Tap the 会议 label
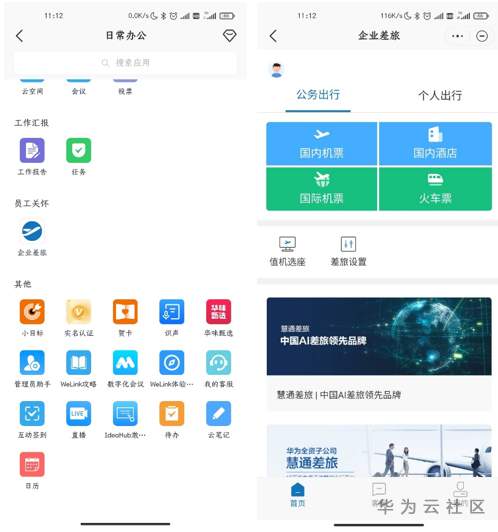The width and height of the screenshot is (498, 532). point(79,91)
